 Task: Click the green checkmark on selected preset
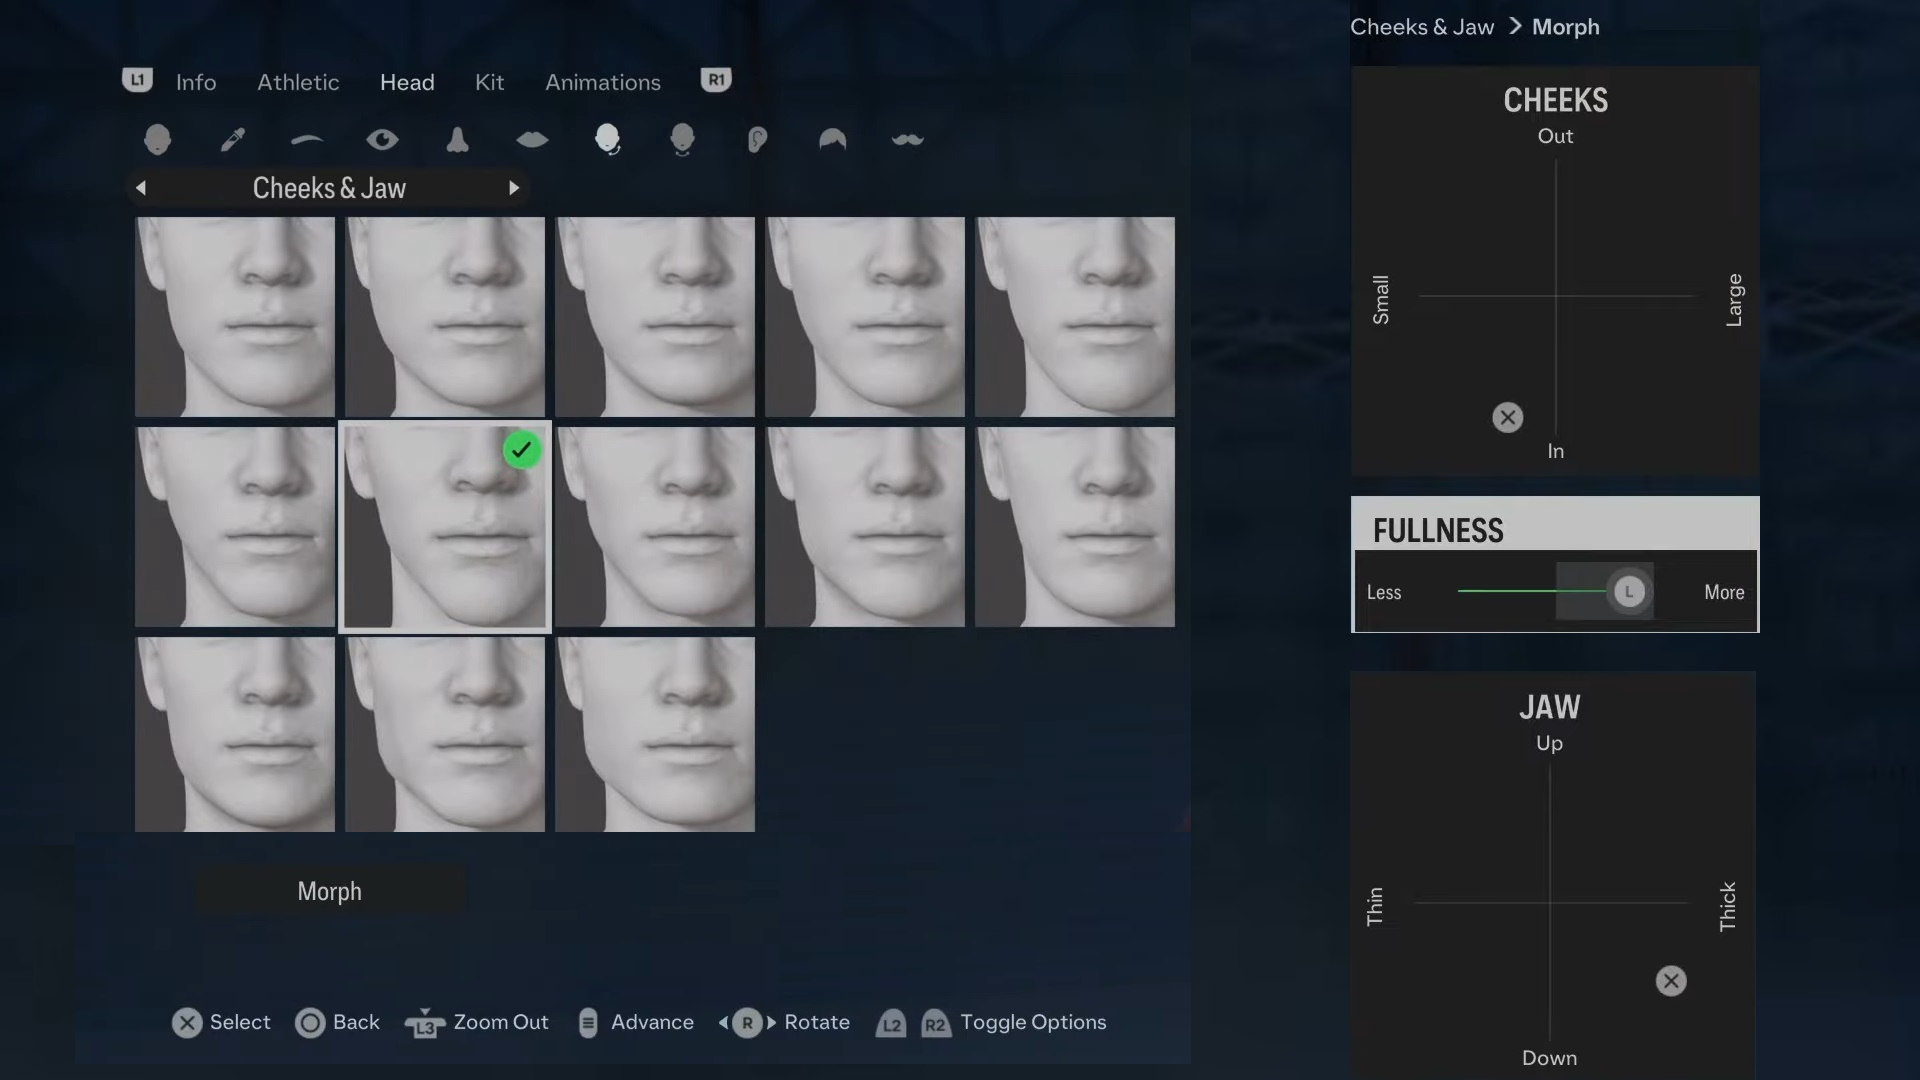point(521,450)
